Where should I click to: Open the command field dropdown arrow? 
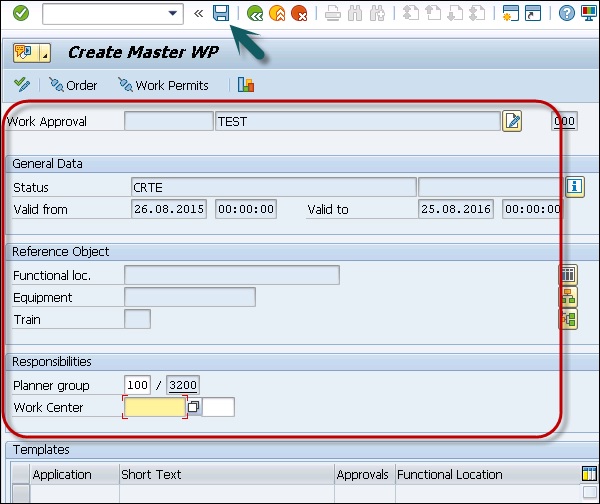pyautogui.click(x=174, y=13)
